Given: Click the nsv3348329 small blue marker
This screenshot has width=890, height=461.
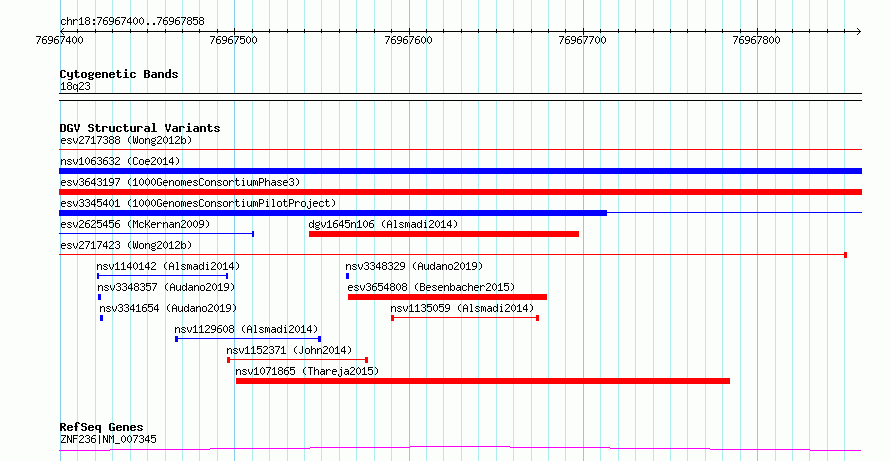Looking at the screenshot, I should [x=347, y=276].
